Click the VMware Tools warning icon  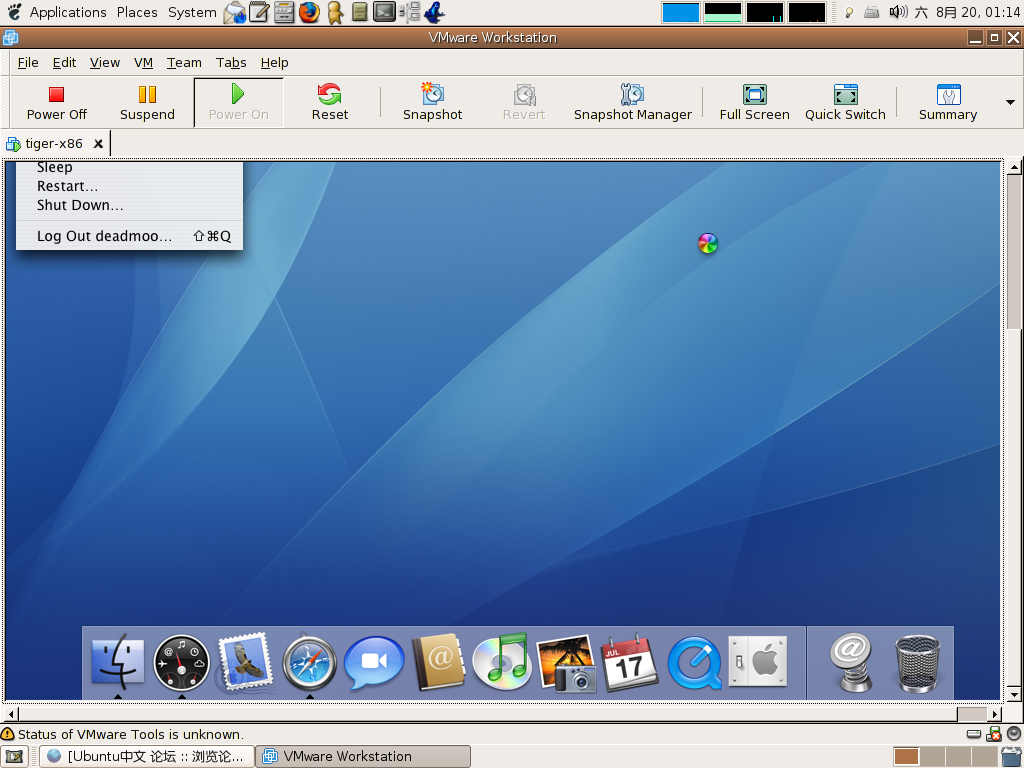(8, 734)
